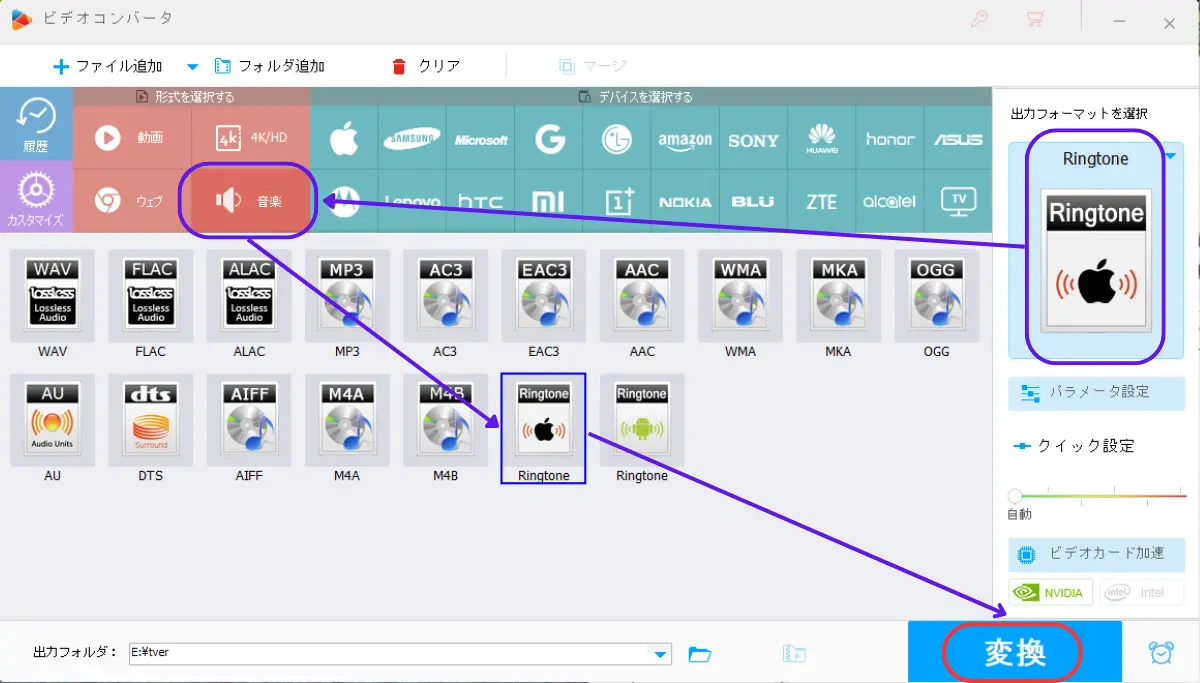1200x683 pixels.
Task: Open LG device presets
Action: click(617, 139)
